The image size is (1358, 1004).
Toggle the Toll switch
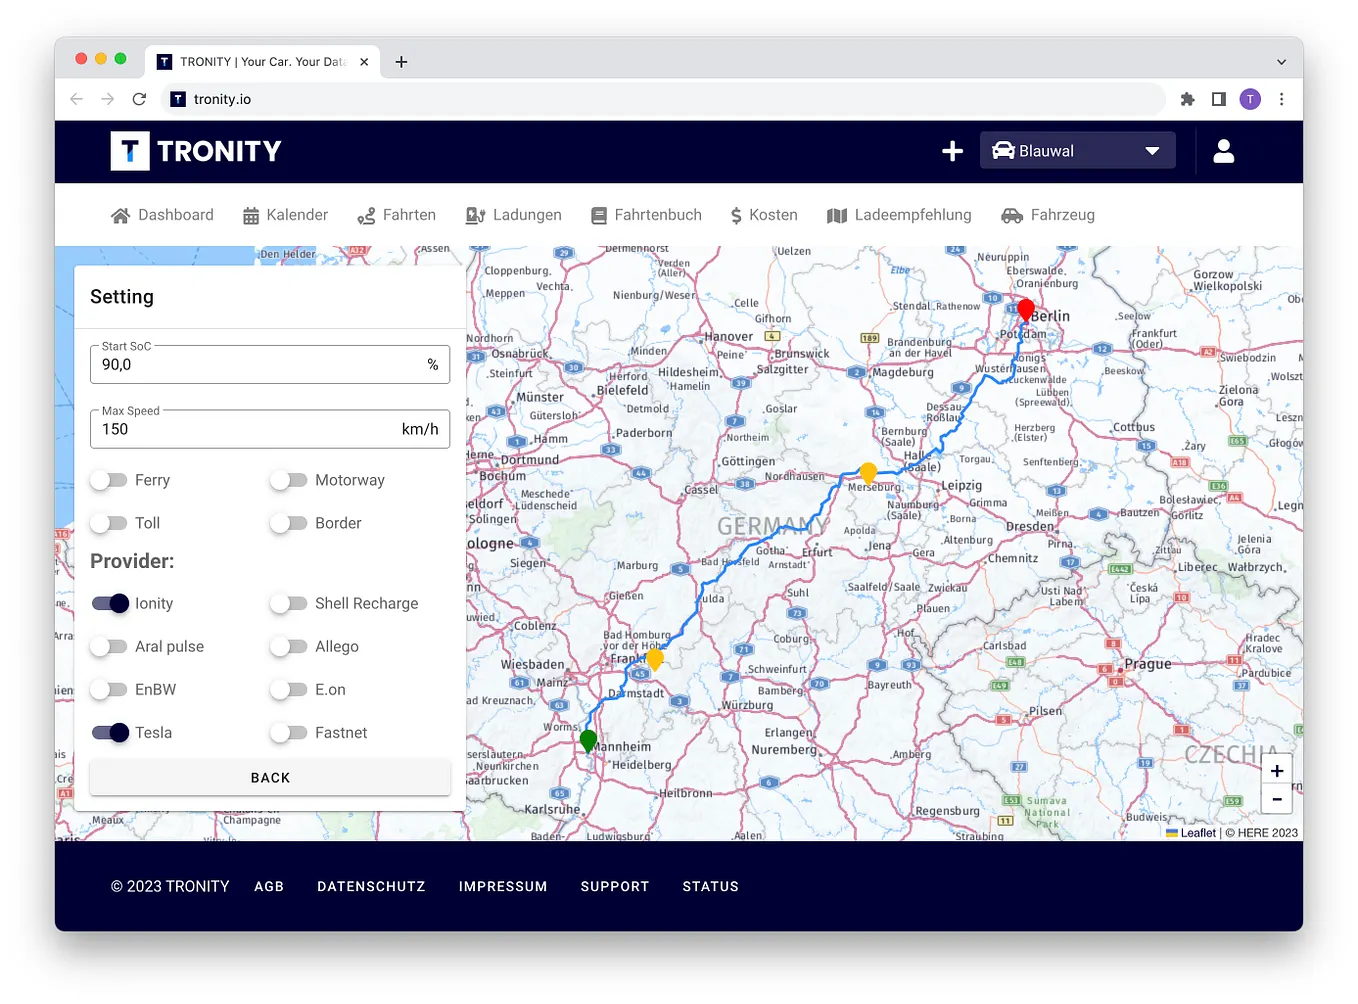tap(108, 523)
